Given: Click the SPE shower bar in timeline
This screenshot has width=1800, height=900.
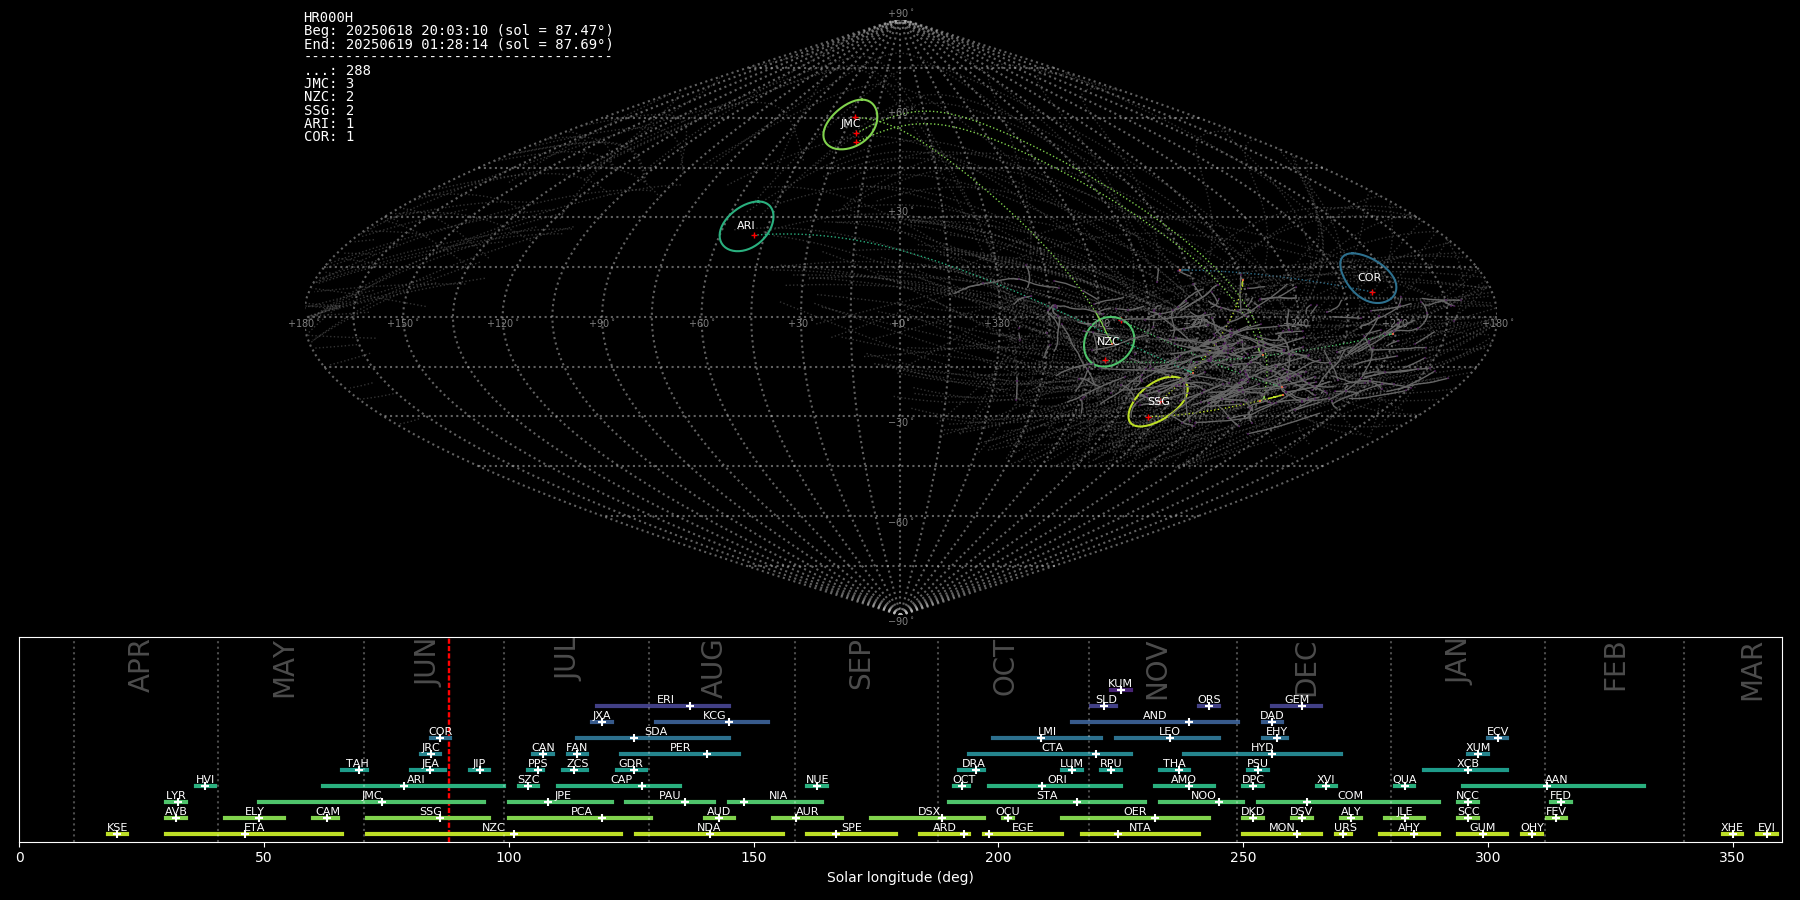Looking at the screenshot, I should 851,834.
